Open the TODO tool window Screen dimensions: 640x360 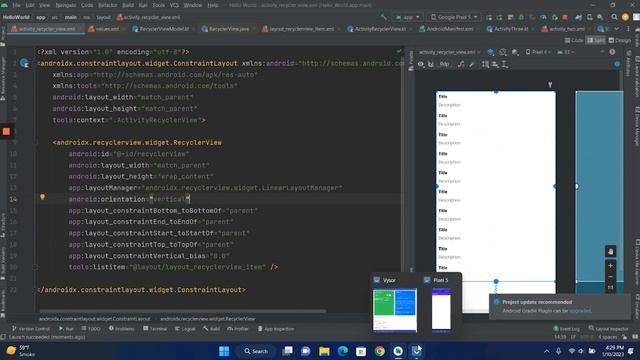(x=91, y=329)
